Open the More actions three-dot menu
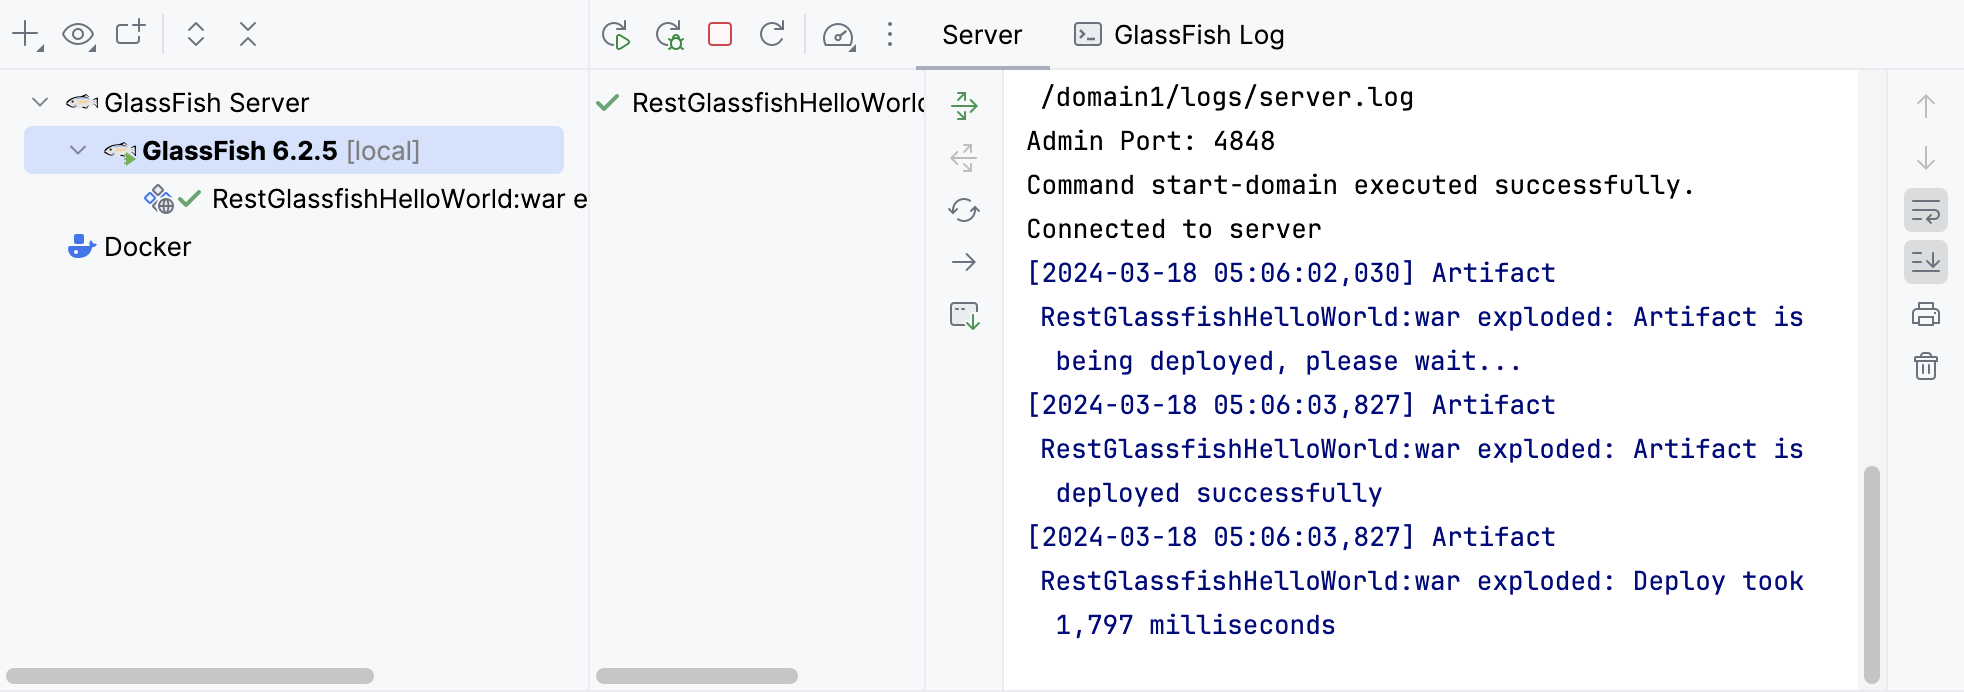Image resolution: width=1964 pixels, height=692 pixels. (x=890, y=35)
